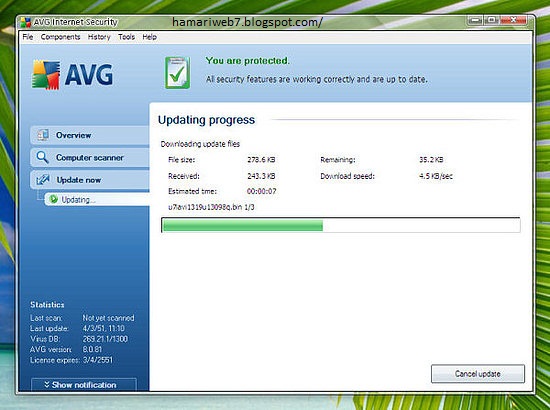Screen dimensions: 550x410
Task: Open the Computer scanner section
Action: tap(90, 157)
